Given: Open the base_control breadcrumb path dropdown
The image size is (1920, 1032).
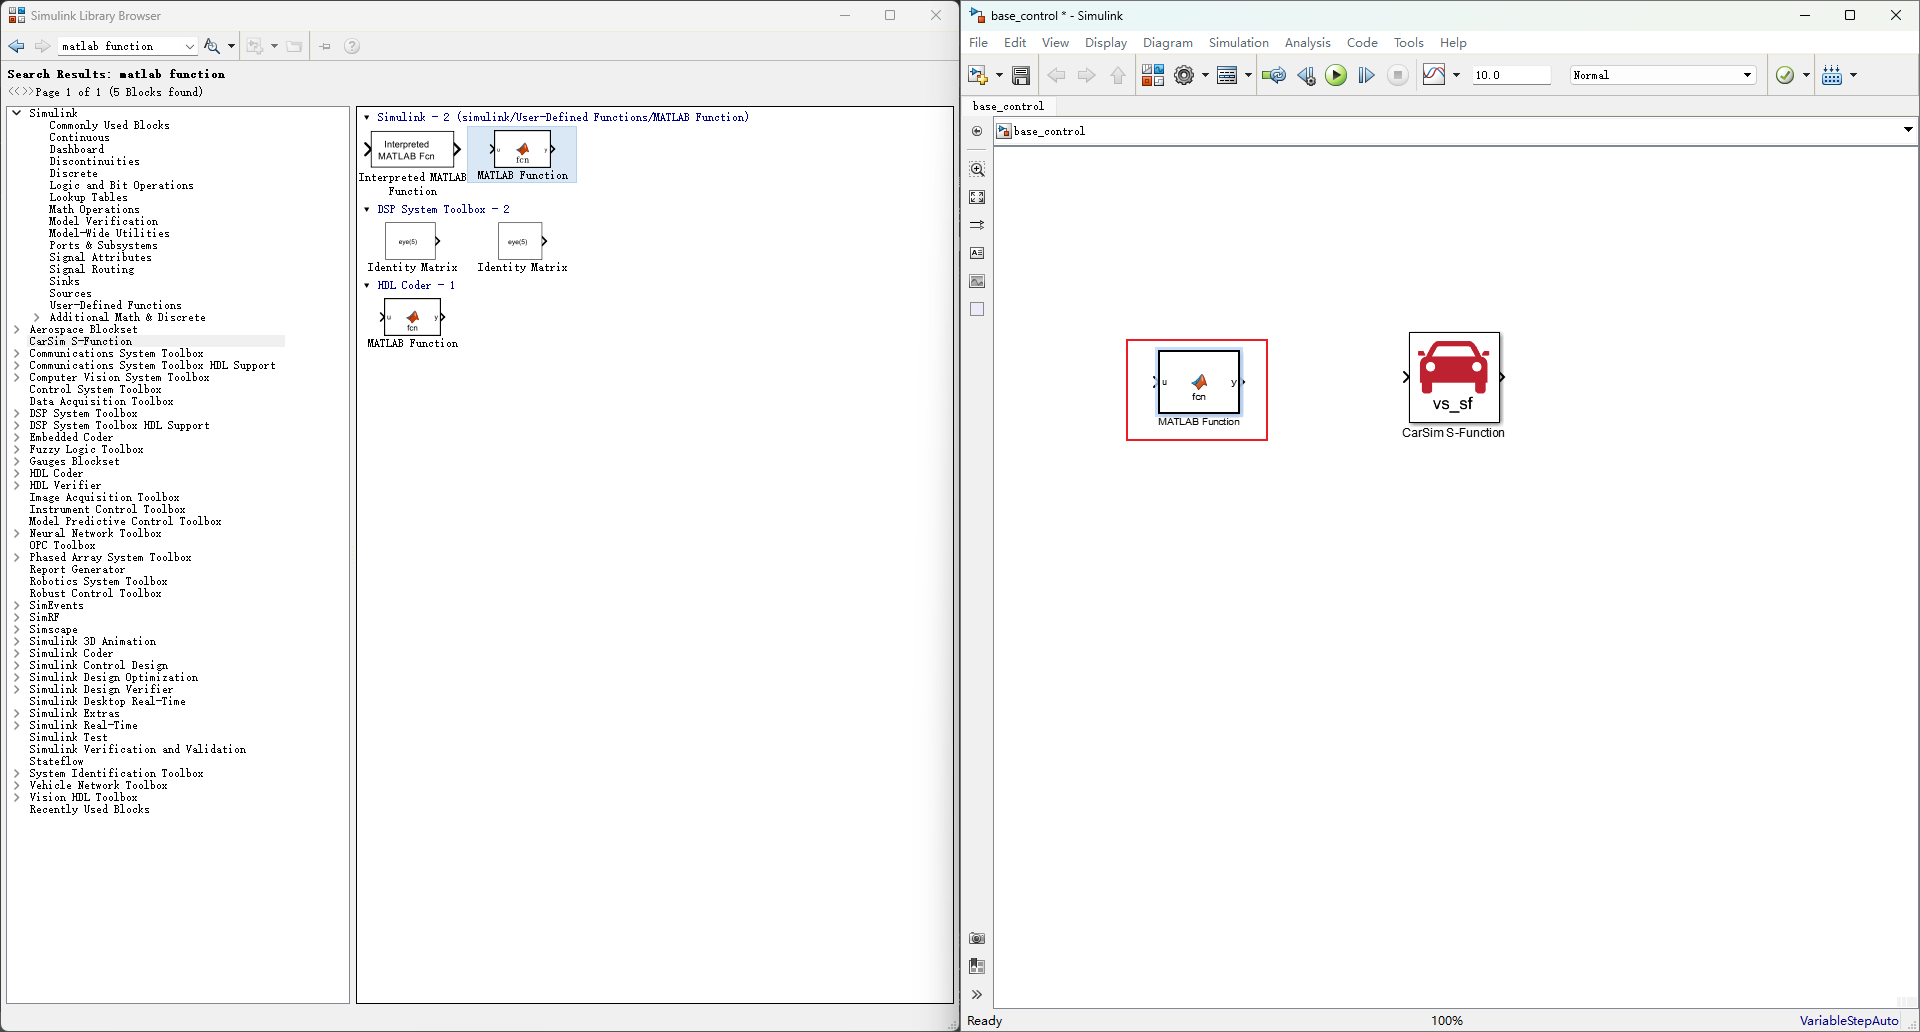Looking at the screenshot, I should point(1908,130).
